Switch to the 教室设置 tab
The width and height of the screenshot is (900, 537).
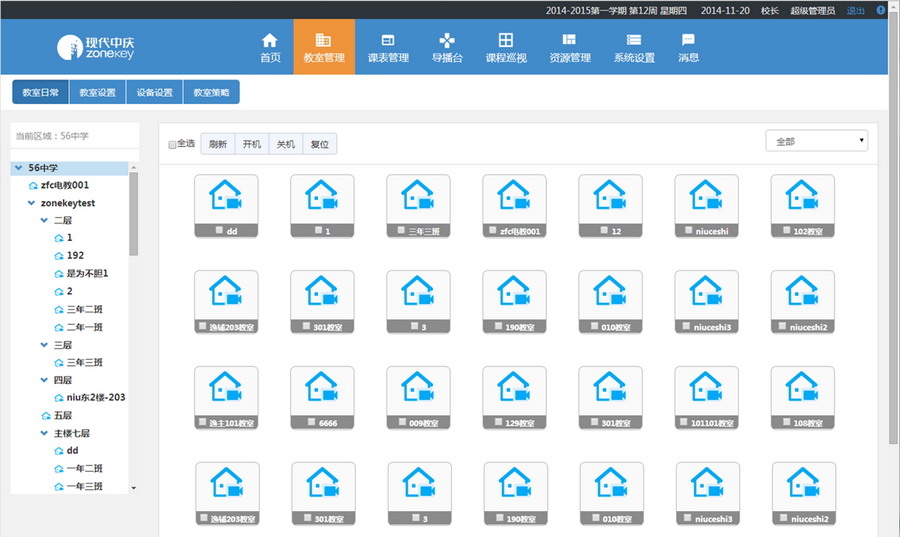click(x=97, y=93)
